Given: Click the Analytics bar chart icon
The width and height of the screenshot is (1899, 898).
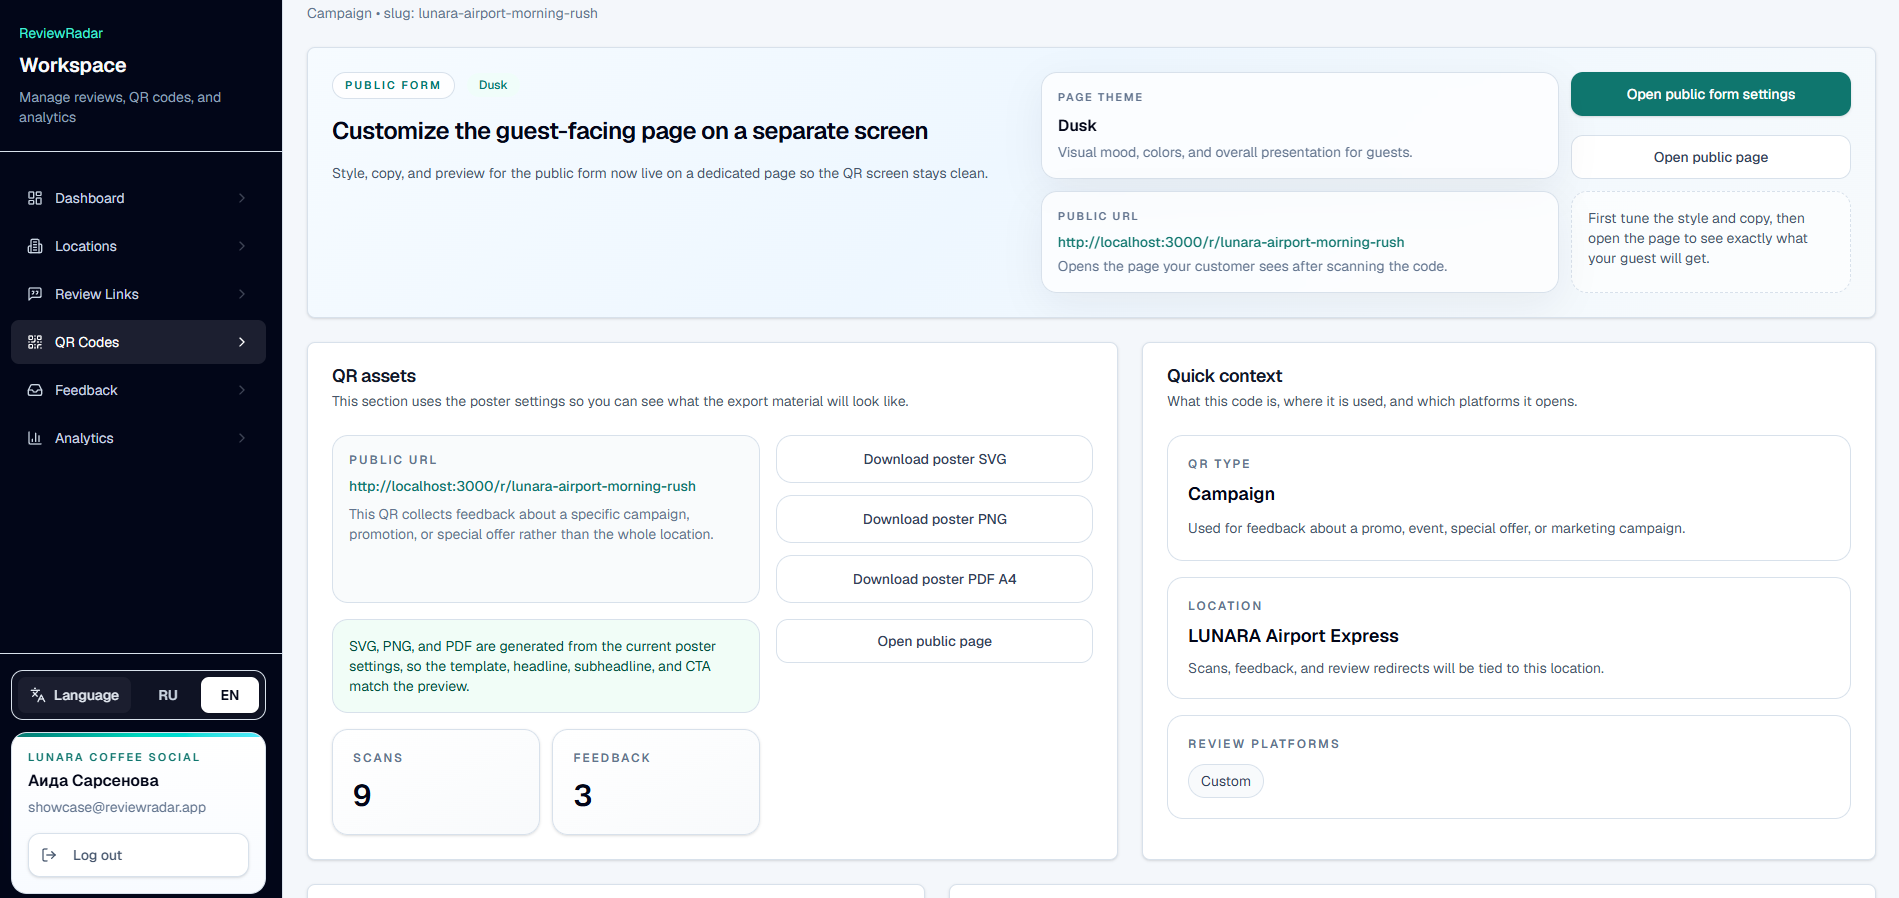Looking at the screenshot, I should [35, 438].
